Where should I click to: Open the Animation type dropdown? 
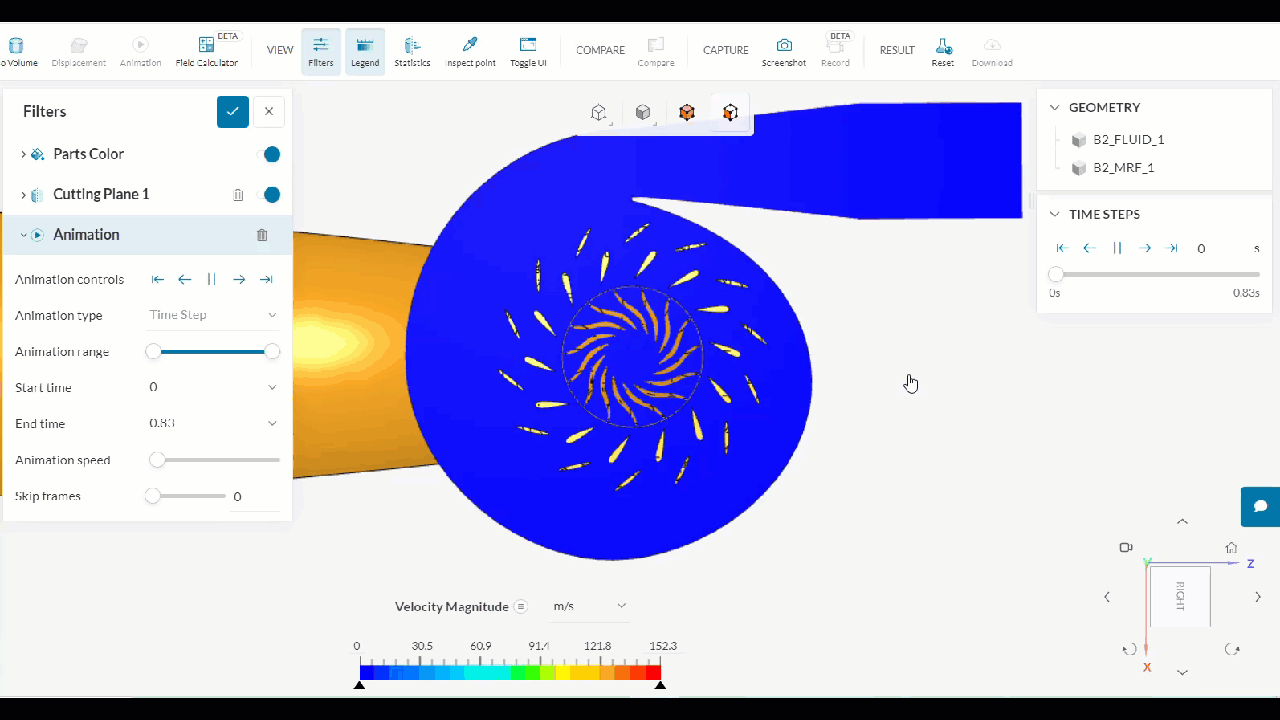(x=213, y=315)
